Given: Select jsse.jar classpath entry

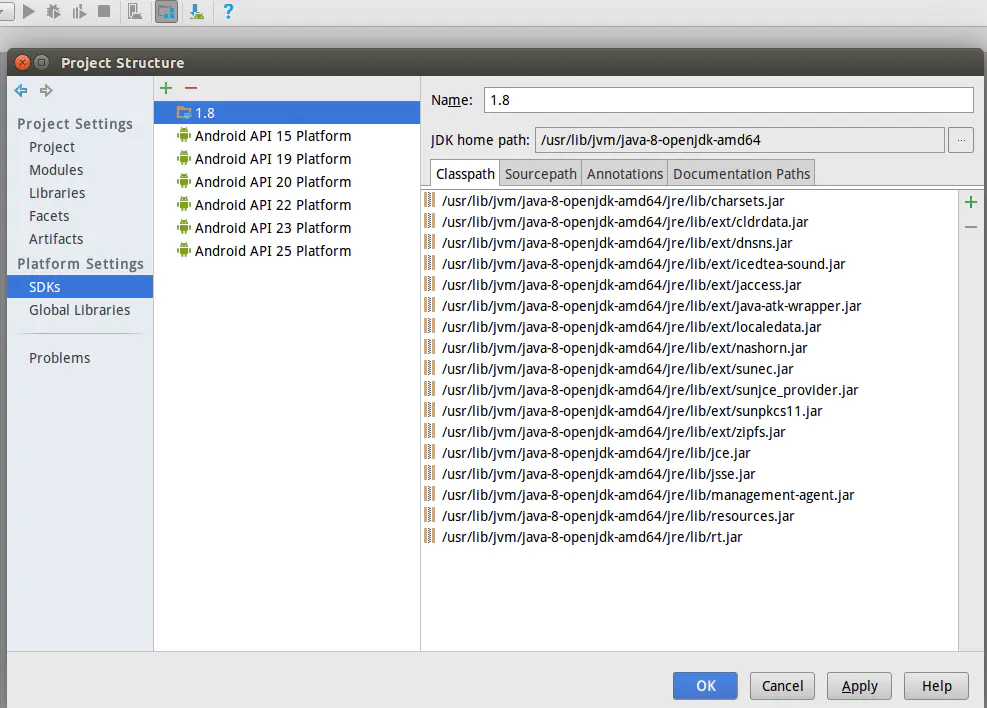Looking at the screenshot, I should 689,474.
